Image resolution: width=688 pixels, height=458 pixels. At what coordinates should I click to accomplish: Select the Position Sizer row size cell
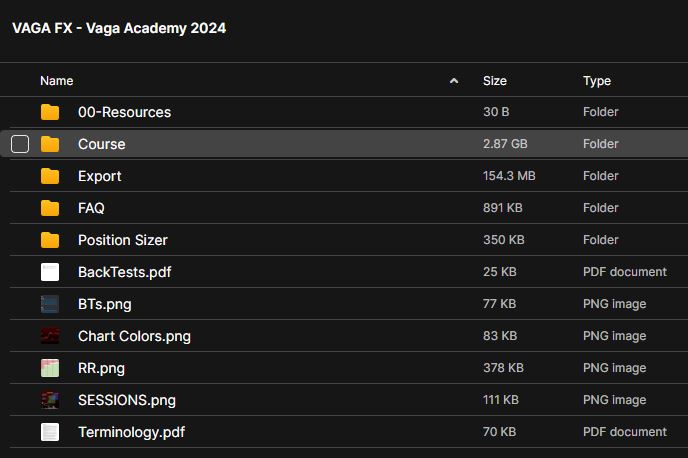click(x=504, y=240)
